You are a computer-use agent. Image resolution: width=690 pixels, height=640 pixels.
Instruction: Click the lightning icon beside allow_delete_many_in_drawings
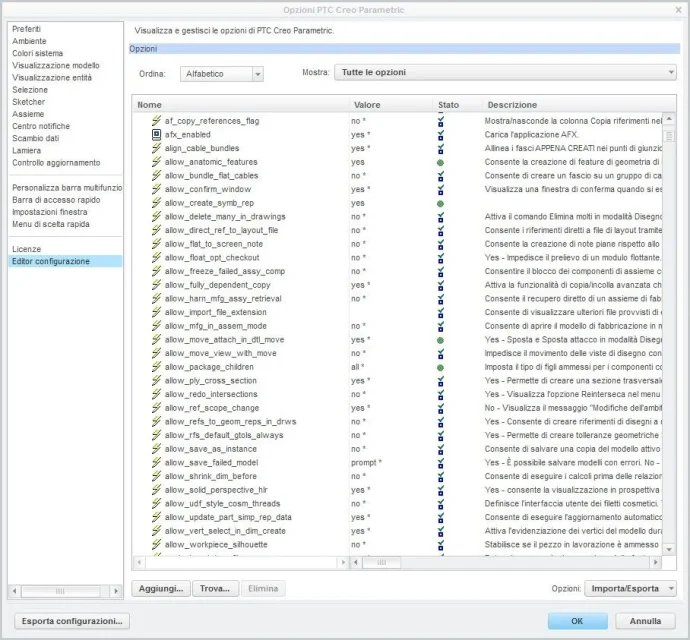[156, 216]
